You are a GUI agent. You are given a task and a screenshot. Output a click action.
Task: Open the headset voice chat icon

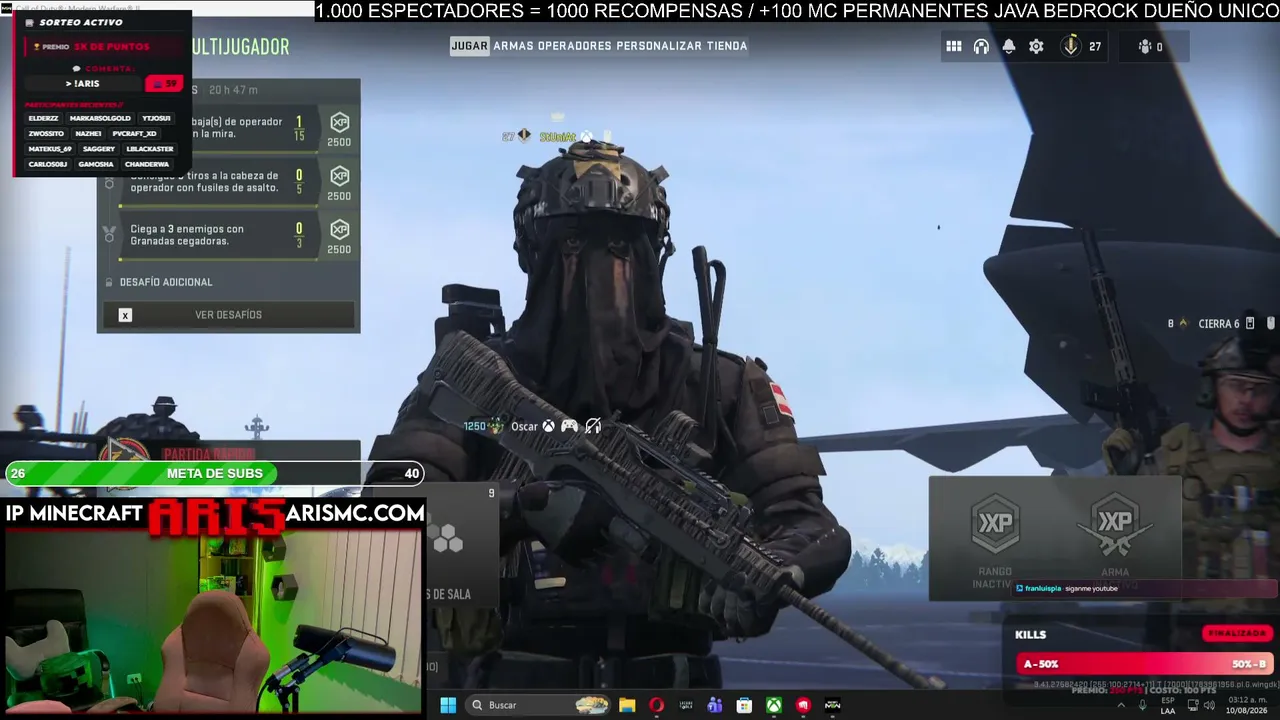(981, 46)
